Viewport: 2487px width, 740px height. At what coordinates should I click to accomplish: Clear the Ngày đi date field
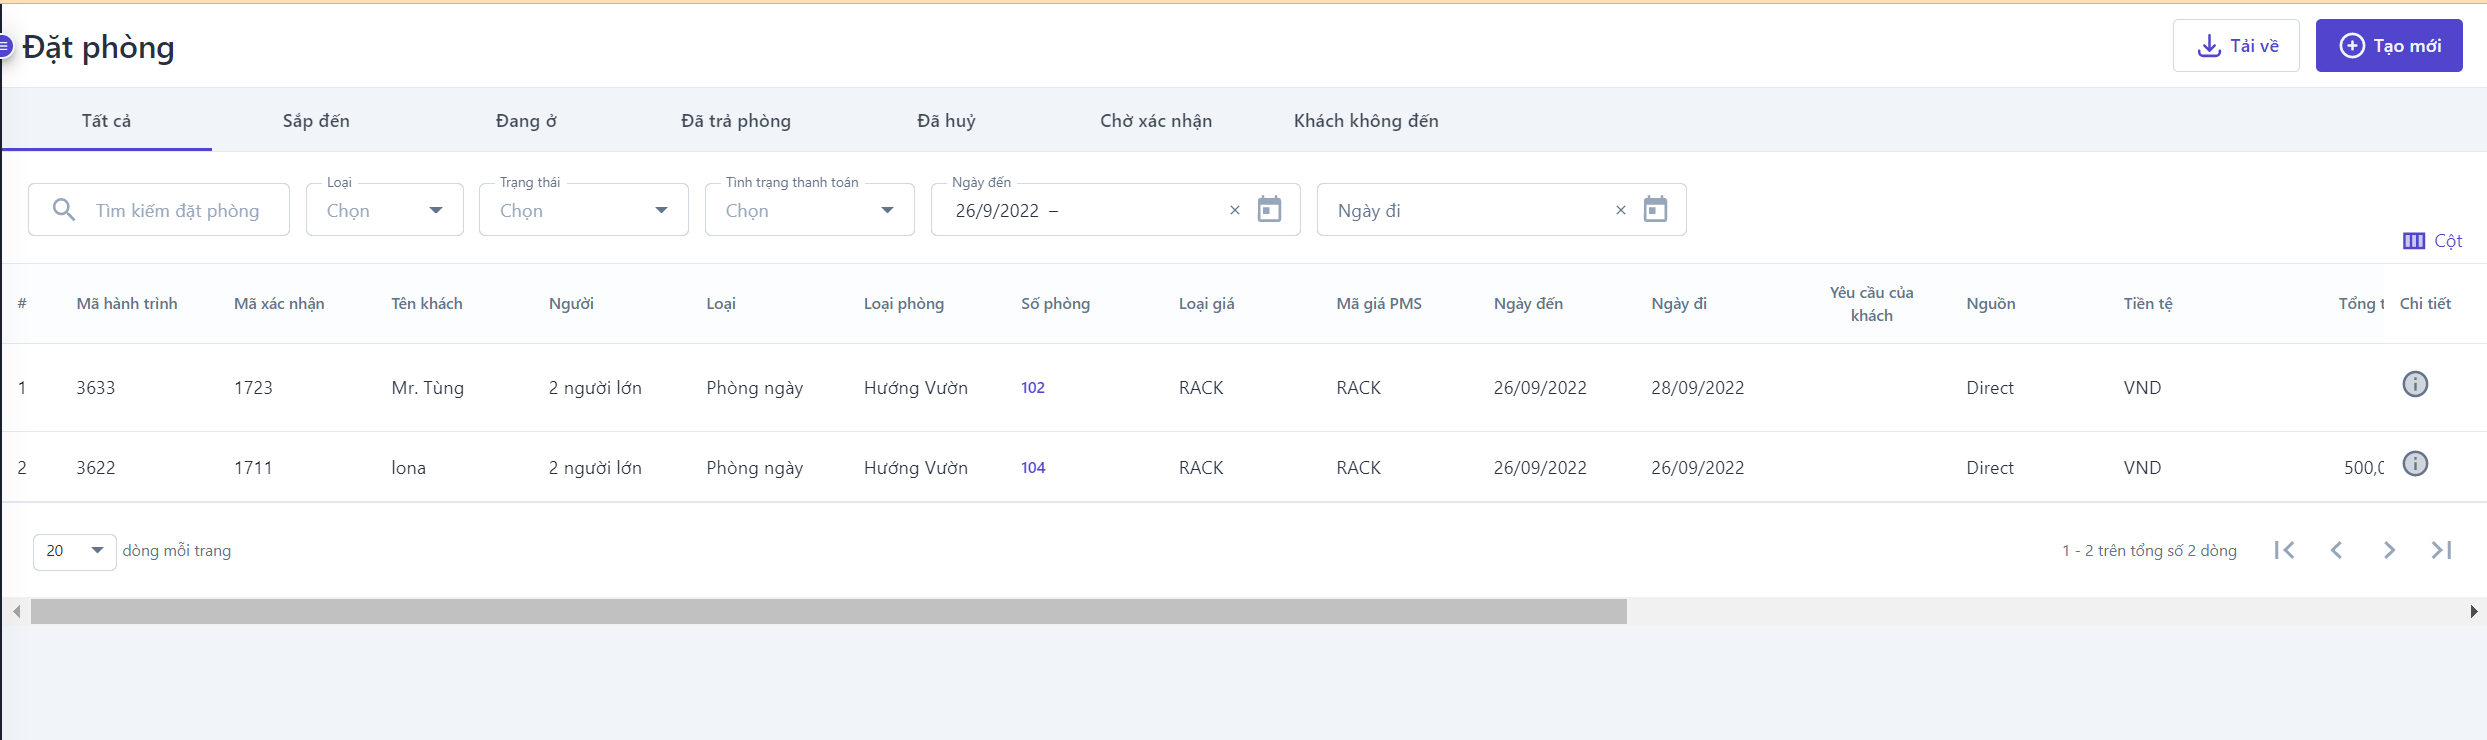pyautogui.click(x=1620, y=210)
